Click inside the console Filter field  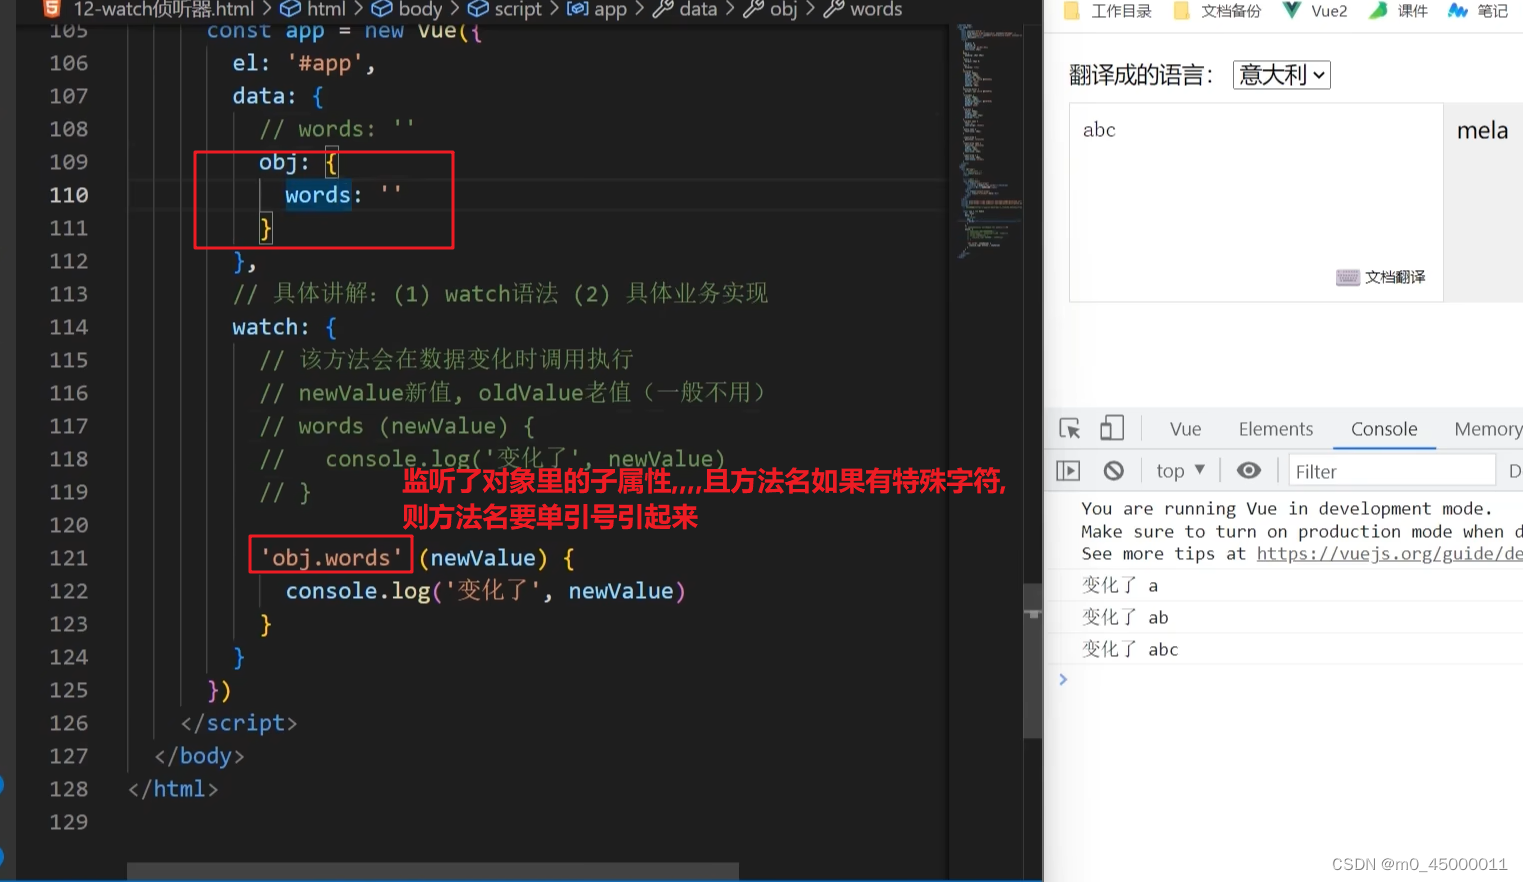1390,470
